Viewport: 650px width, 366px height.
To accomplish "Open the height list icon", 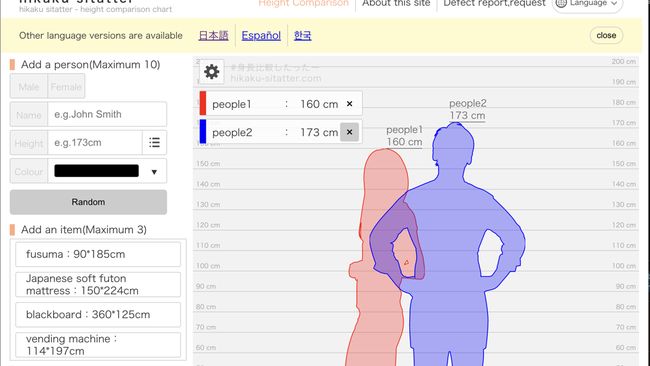I will (x=154, y=143).
